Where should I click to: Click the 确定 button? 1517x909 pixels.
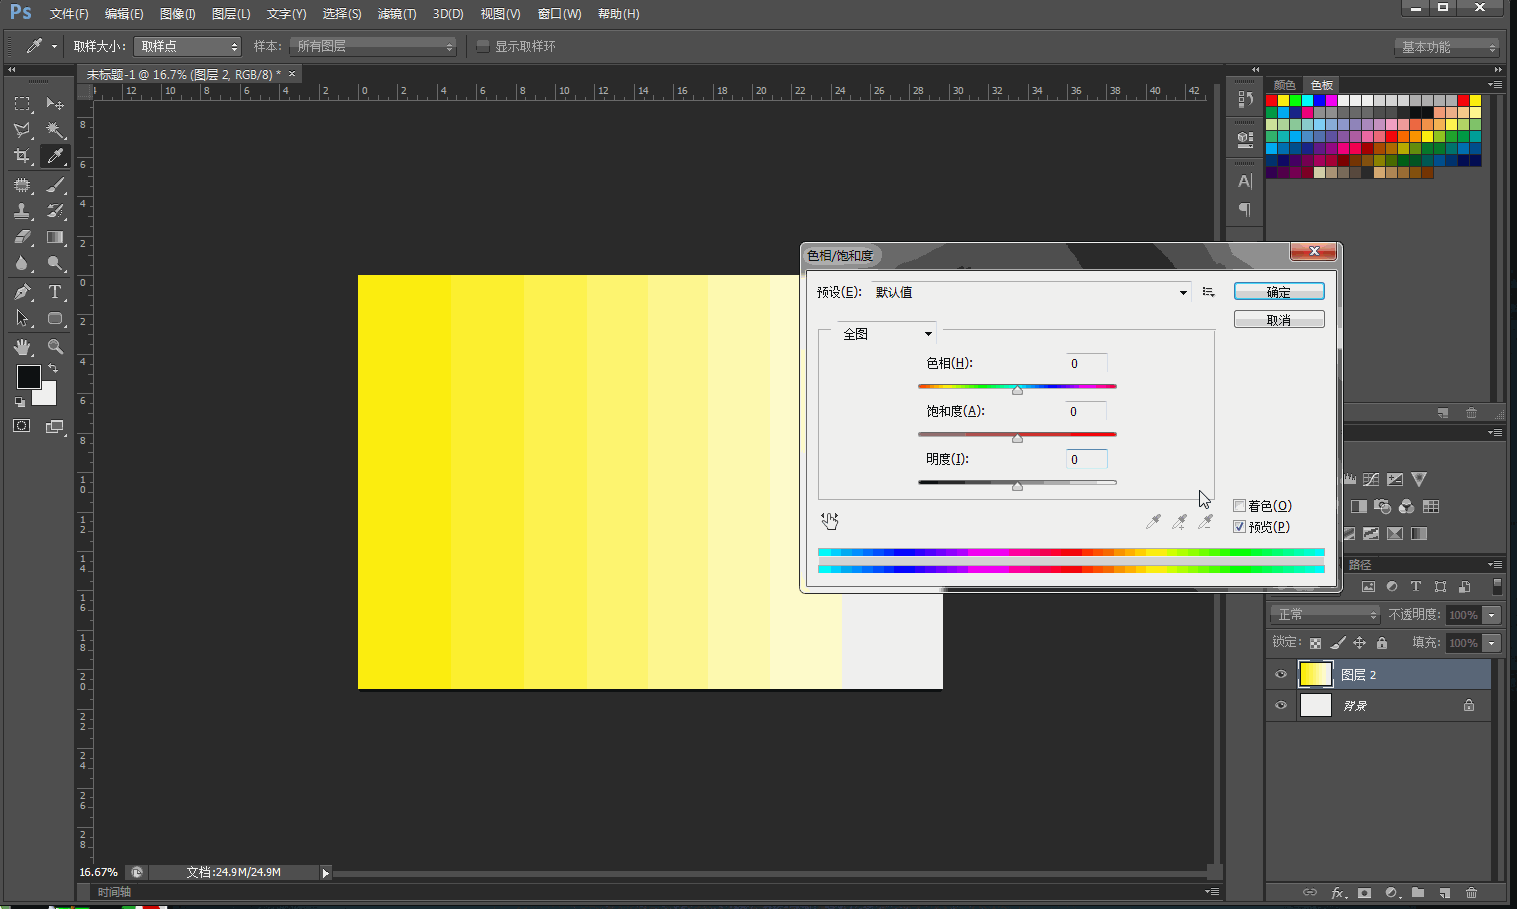pos(1278,292)
